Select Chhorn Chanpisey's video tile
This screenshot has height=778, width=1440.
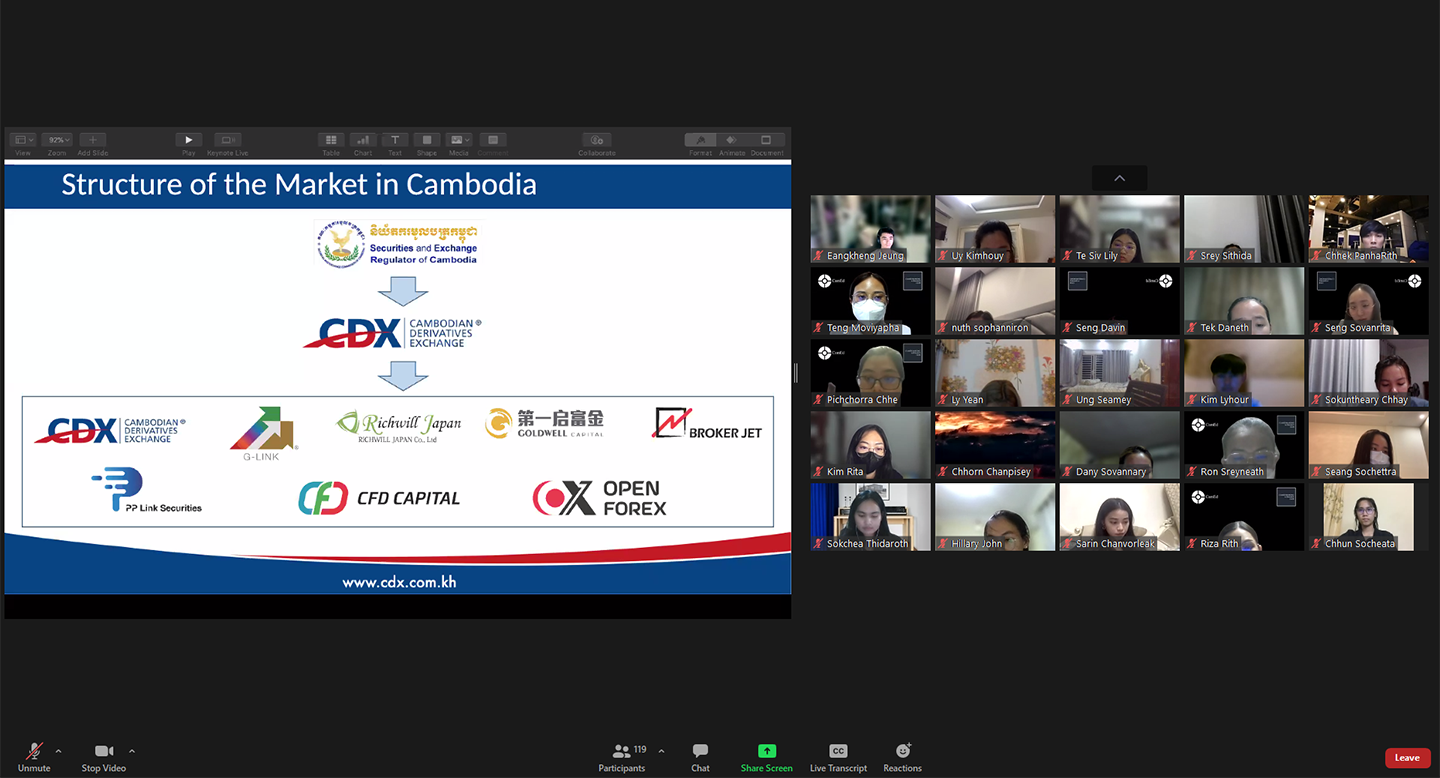coord(995,445)
